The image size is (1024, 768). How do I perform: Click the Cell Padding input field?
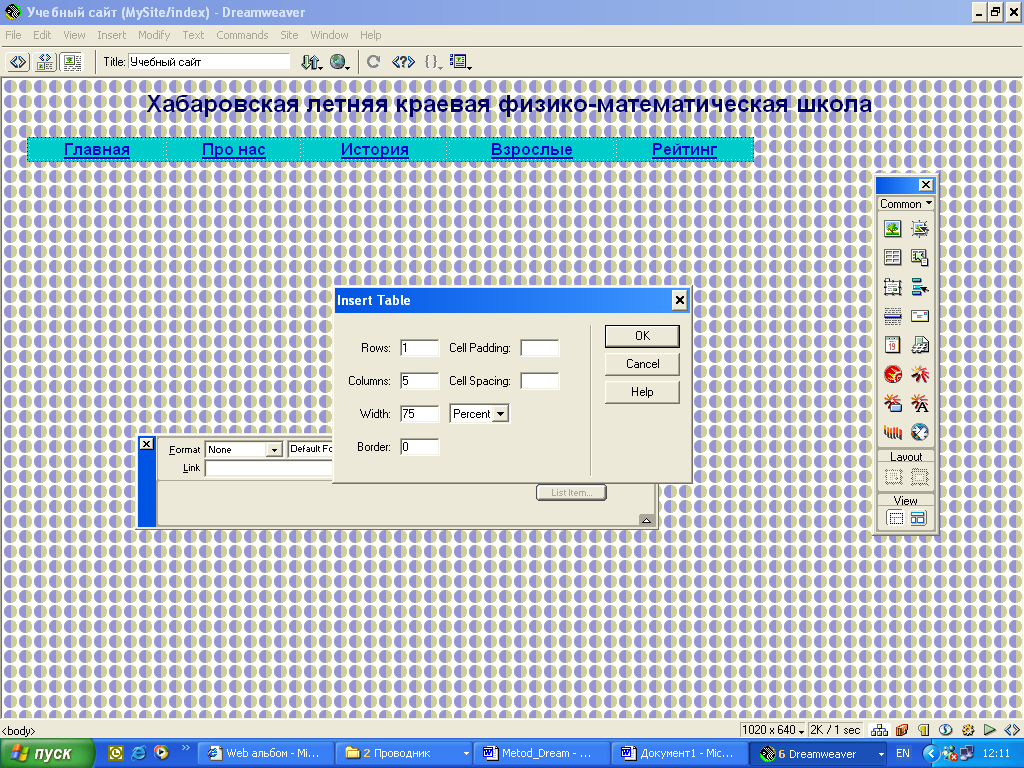(x=539, y=348)
